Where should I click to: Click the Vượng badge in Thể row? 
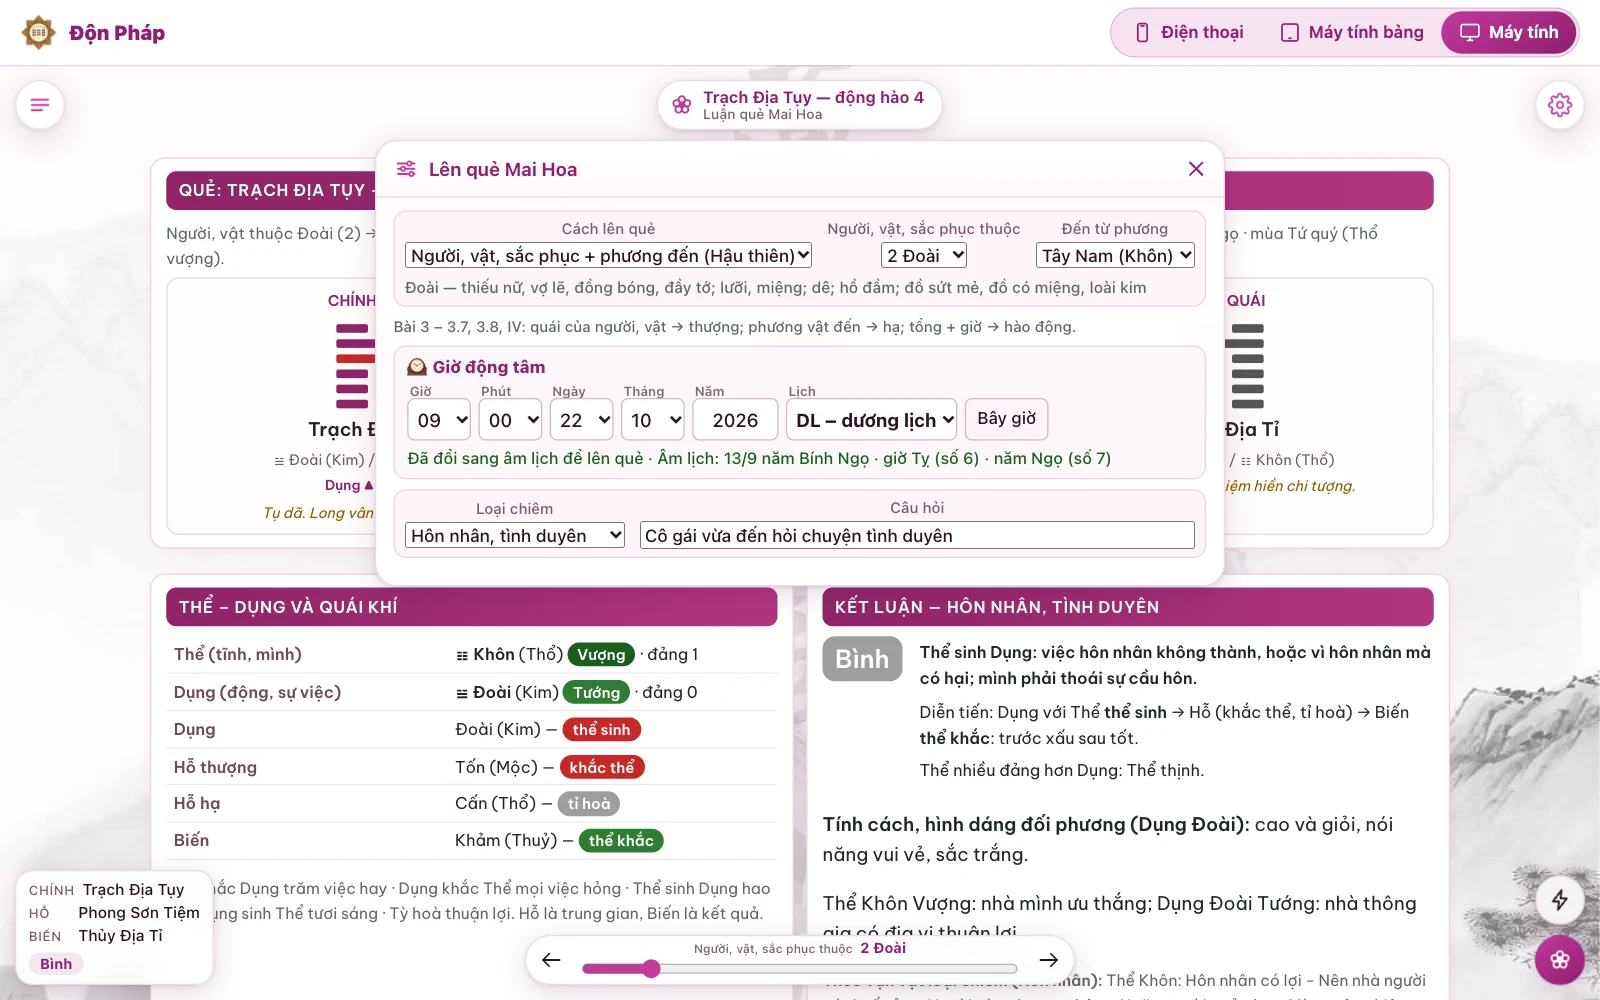[601, 655]
